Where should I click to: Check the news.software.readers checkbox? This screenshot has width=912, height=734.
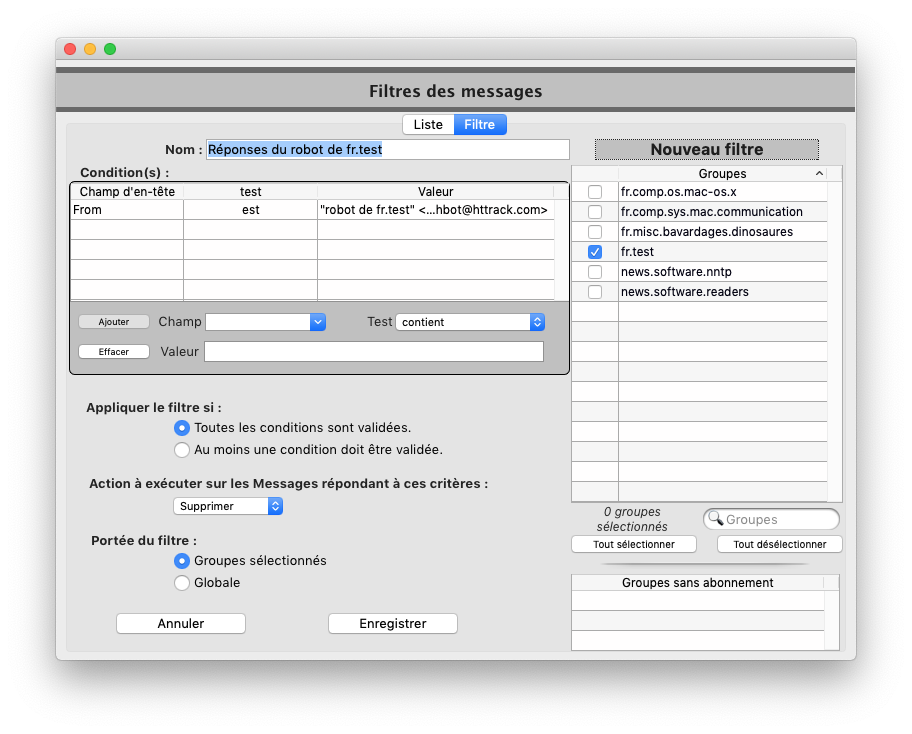[x=594, y=291]
